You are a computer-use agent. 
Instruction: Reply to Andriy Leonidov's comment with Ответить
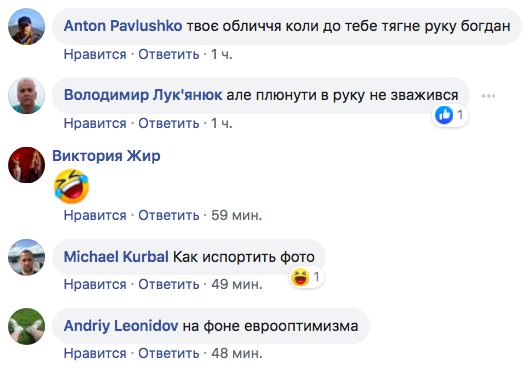(x=169, y=353)
